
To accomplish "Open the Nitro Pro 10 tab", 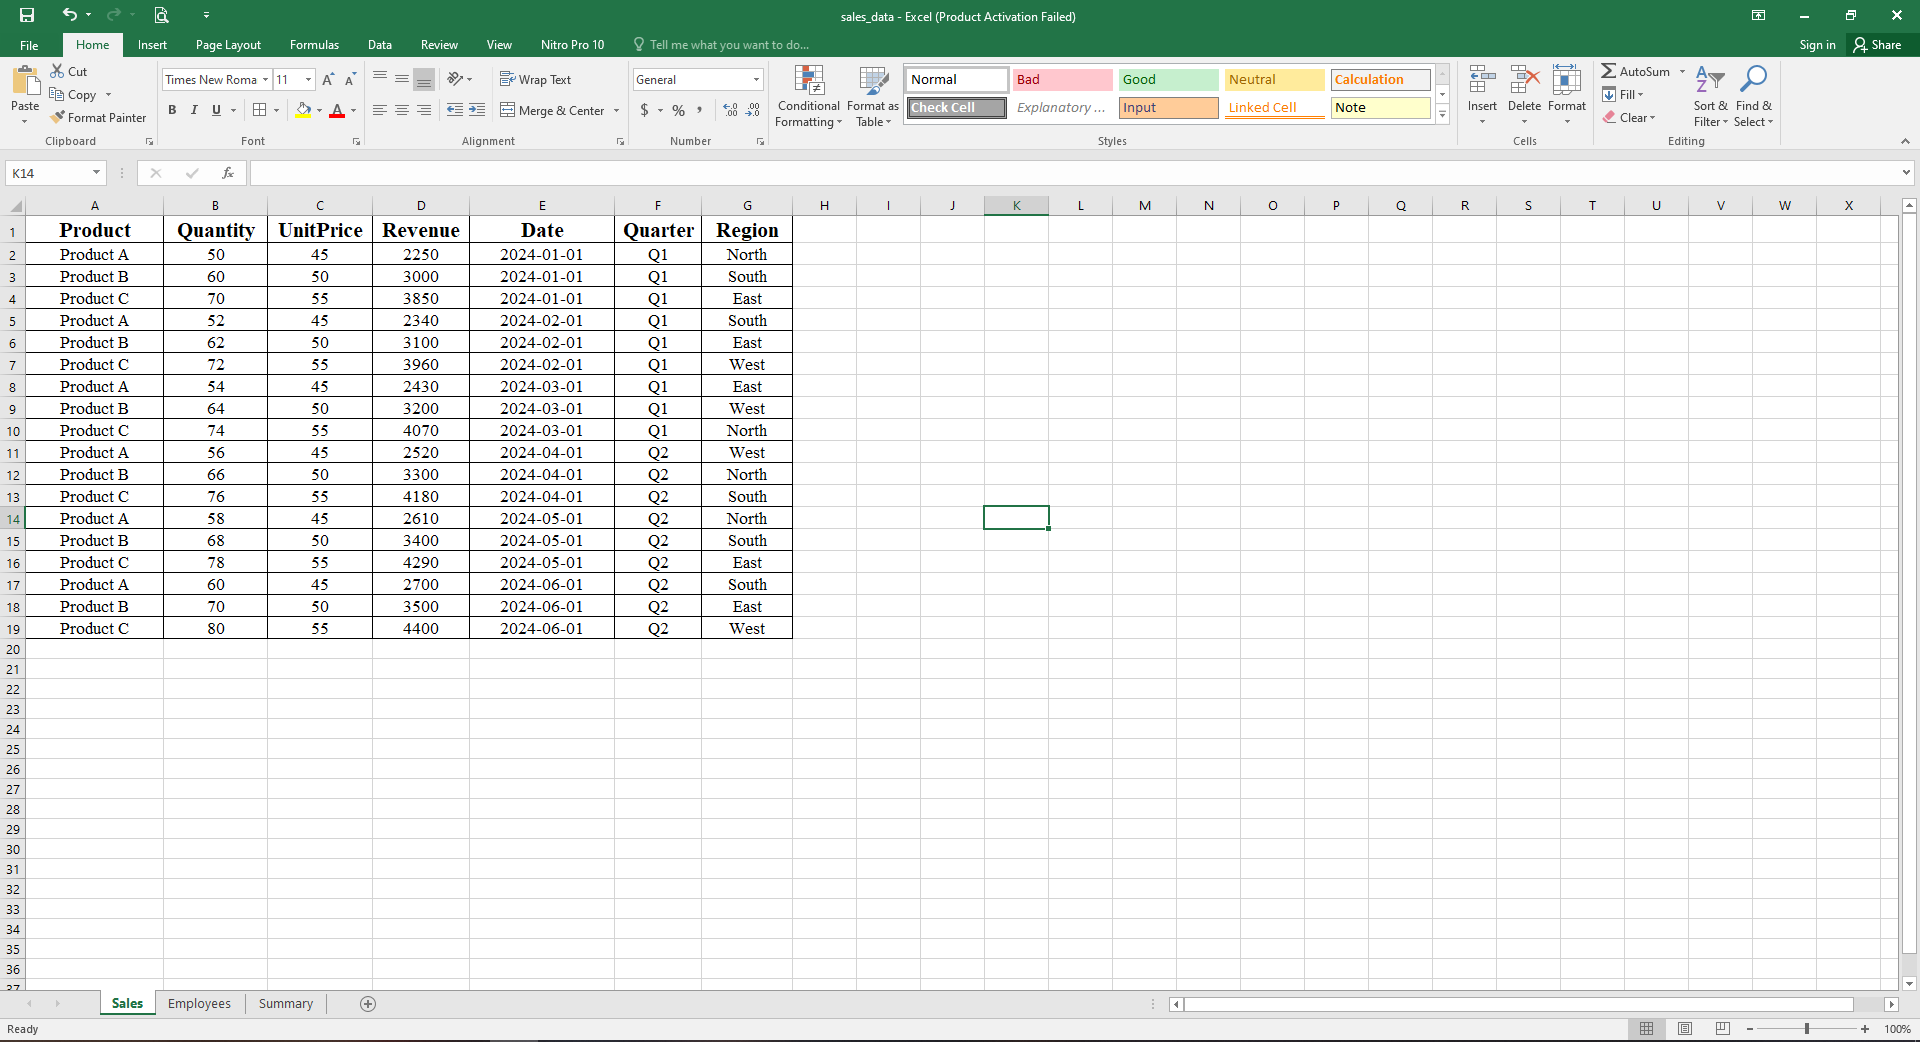I will click(571, 45).
